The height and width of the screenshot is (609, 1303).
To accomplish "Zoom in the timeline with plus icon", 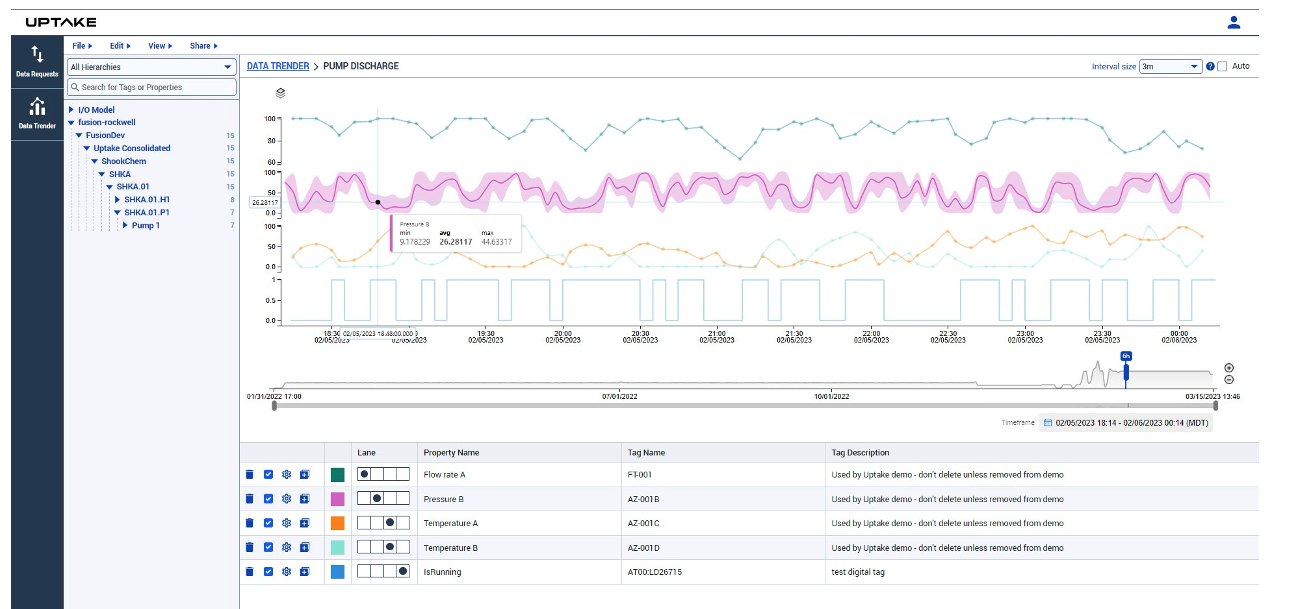I will coord(1229,367).
